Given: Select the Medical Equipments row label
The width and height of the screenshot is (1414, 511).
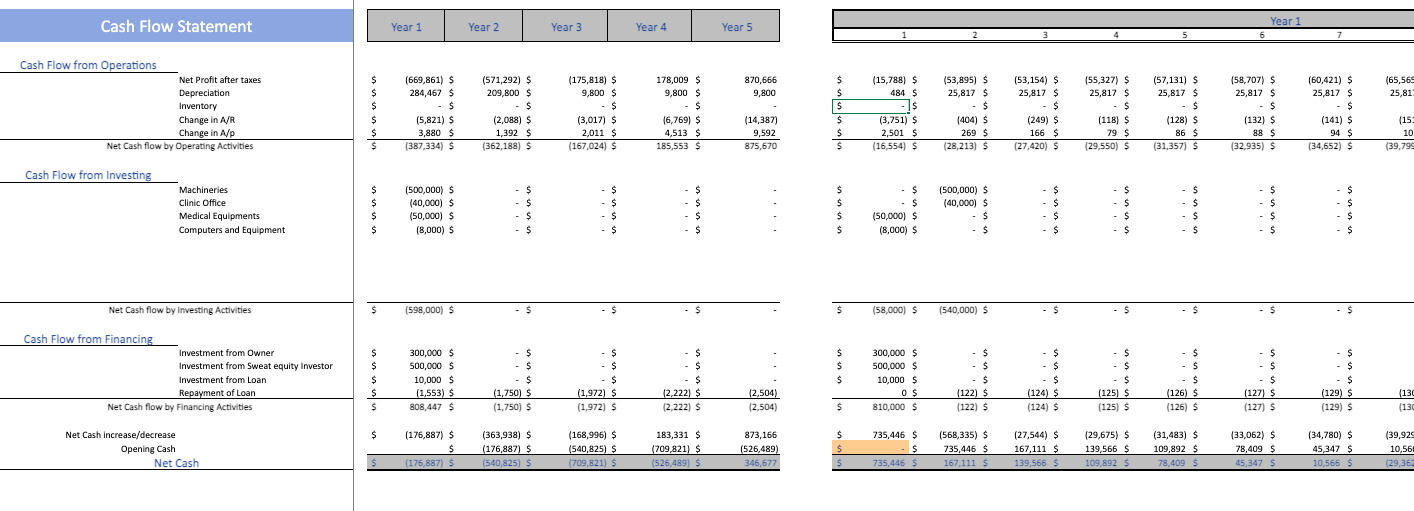Looking at the screenshot, I should point(219,216).
